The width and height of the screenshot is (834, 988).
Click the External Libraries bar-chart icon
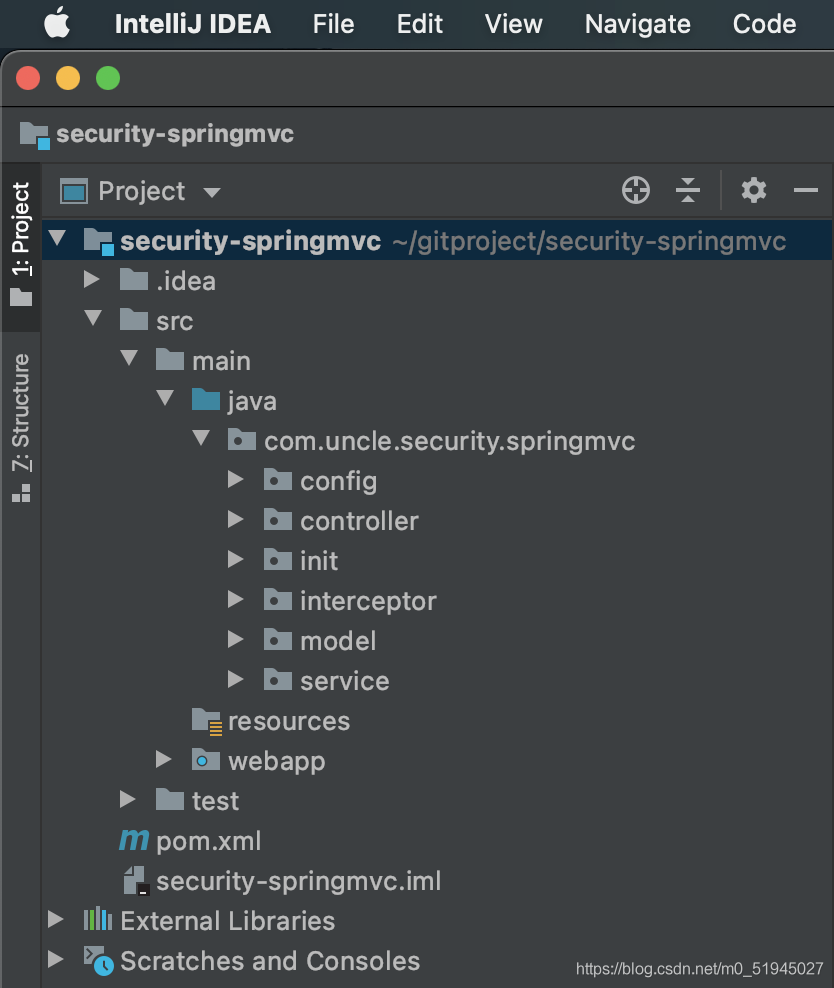click(x=97, y=920)
